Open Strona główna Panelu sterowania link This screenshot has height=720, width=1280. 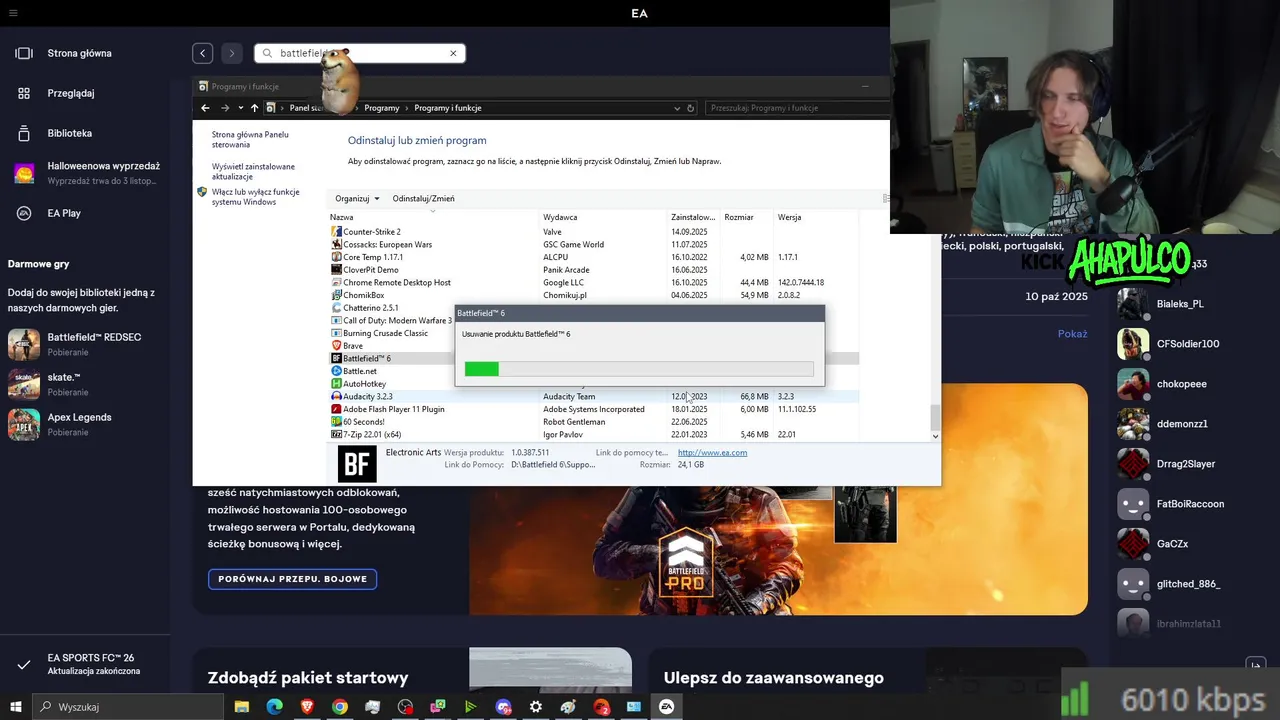(x=250, y=139)
